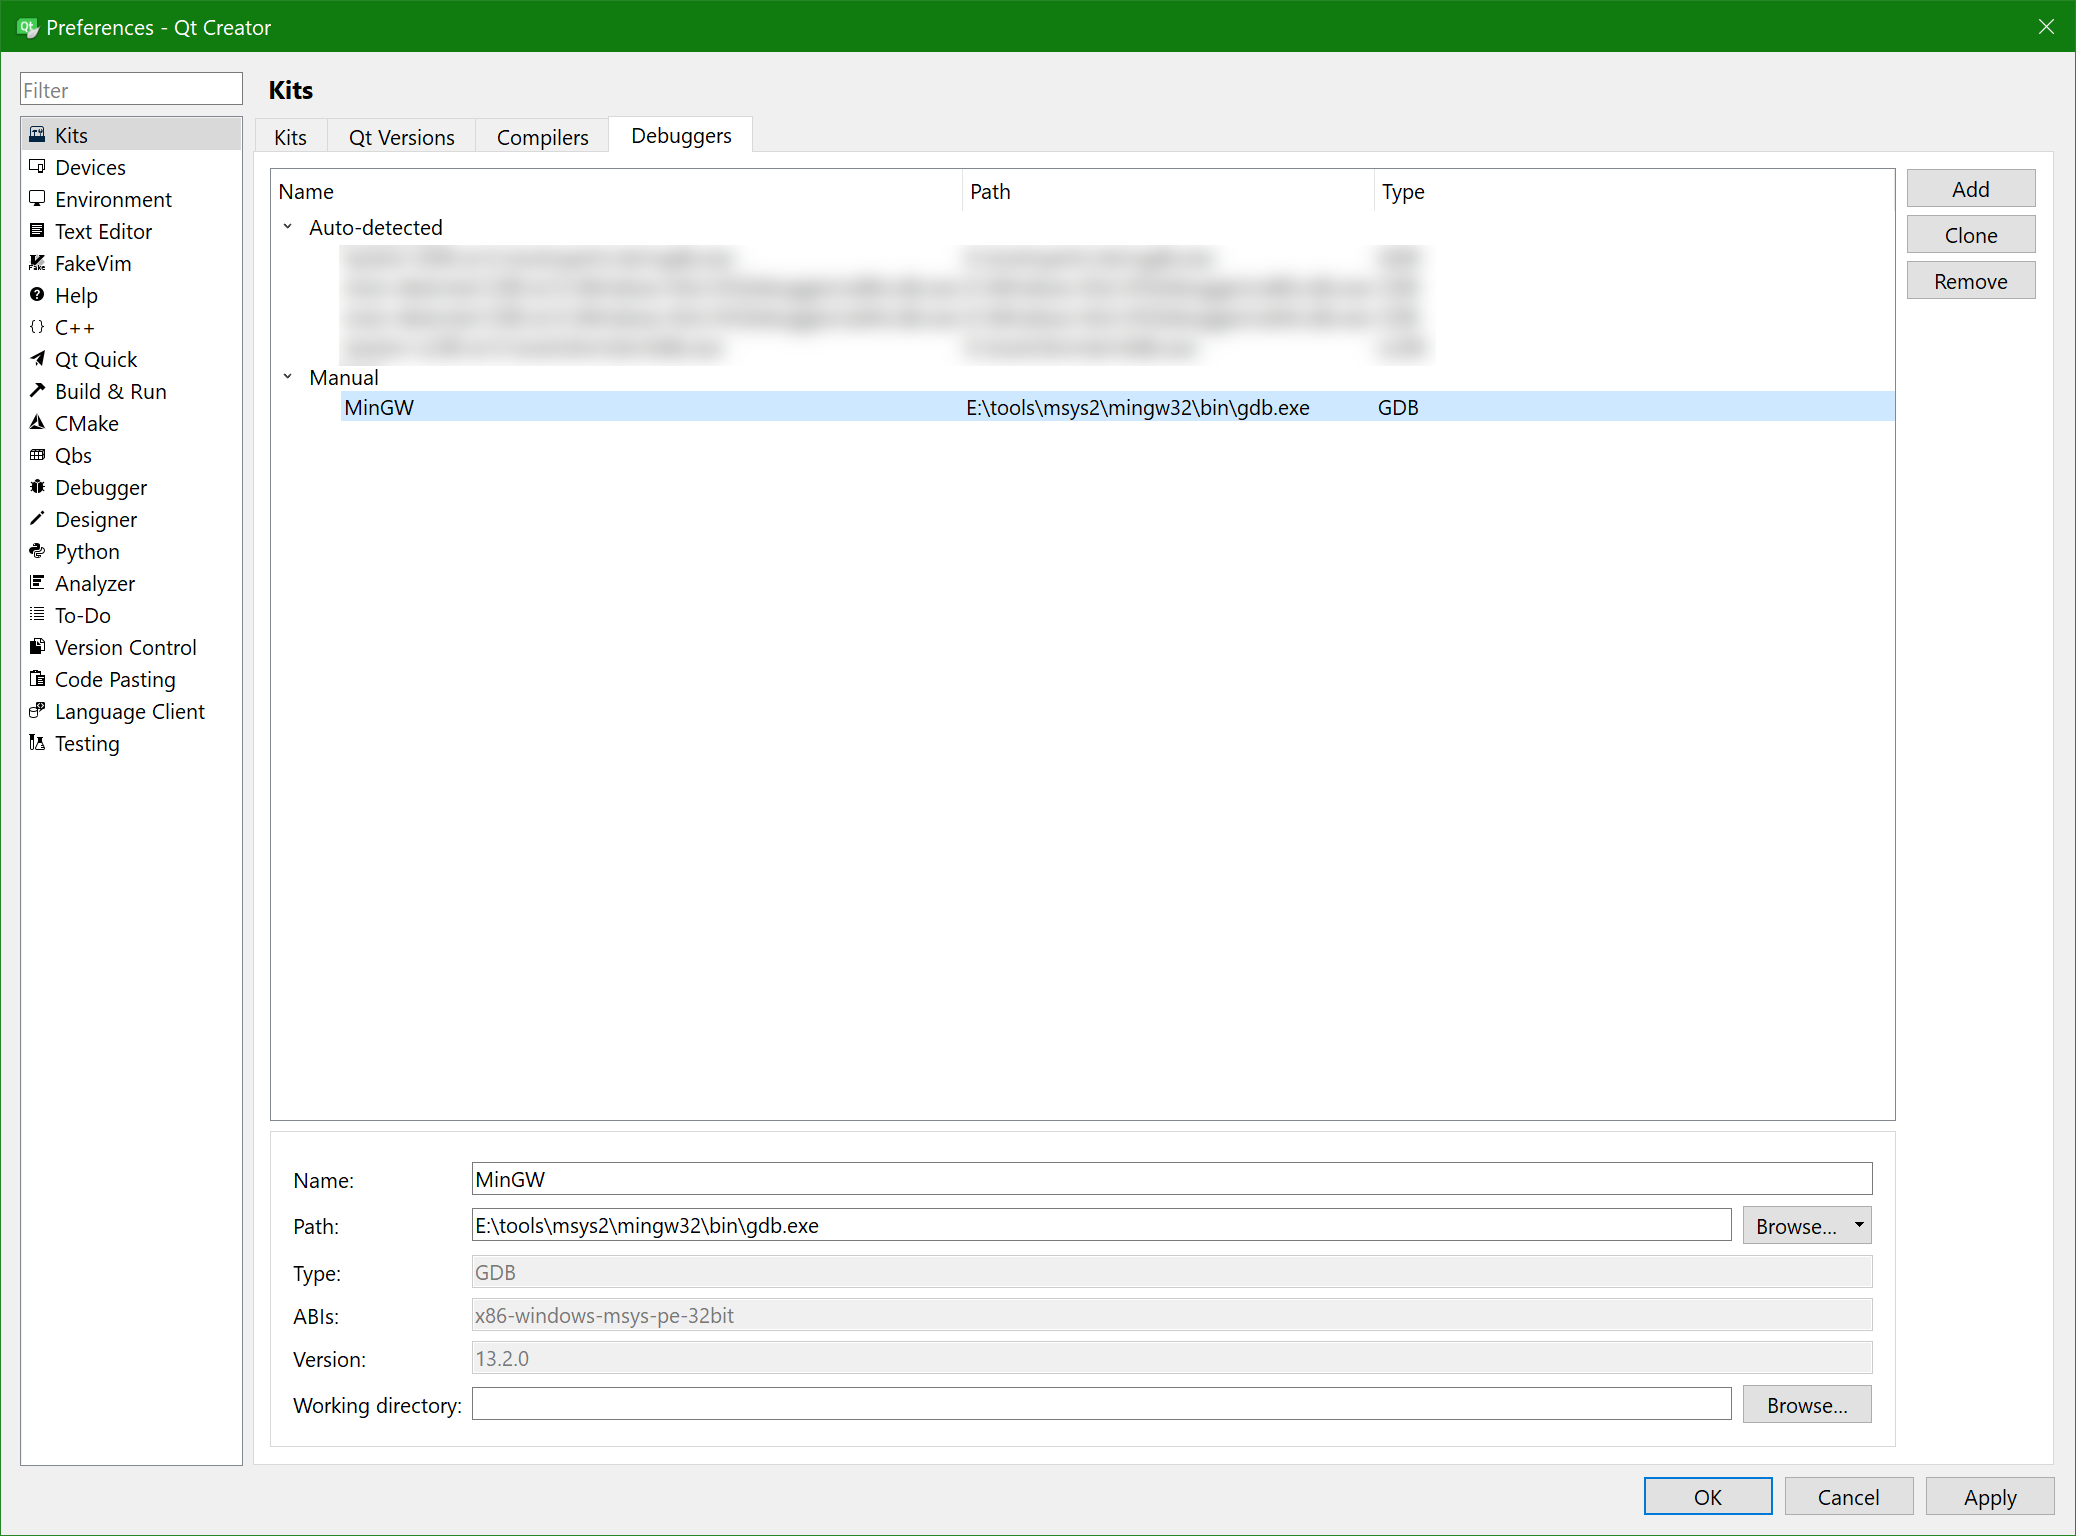
Task: Browse for the working directory
Action: point(1807,1405)
